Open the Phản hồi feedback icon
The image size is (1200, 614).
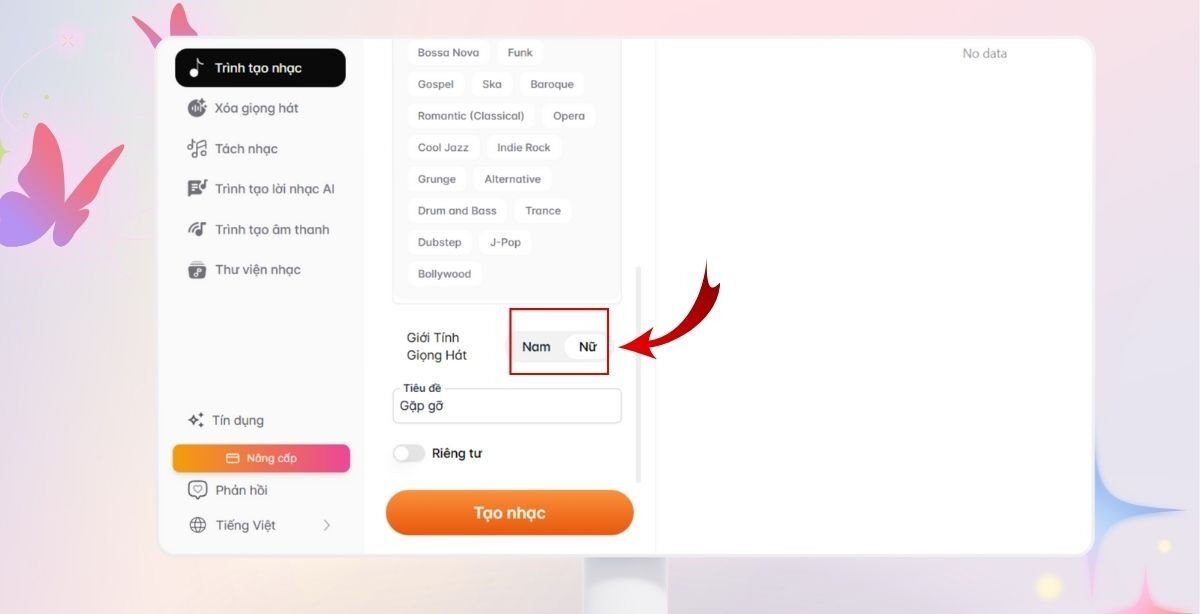tap(197, 490)
